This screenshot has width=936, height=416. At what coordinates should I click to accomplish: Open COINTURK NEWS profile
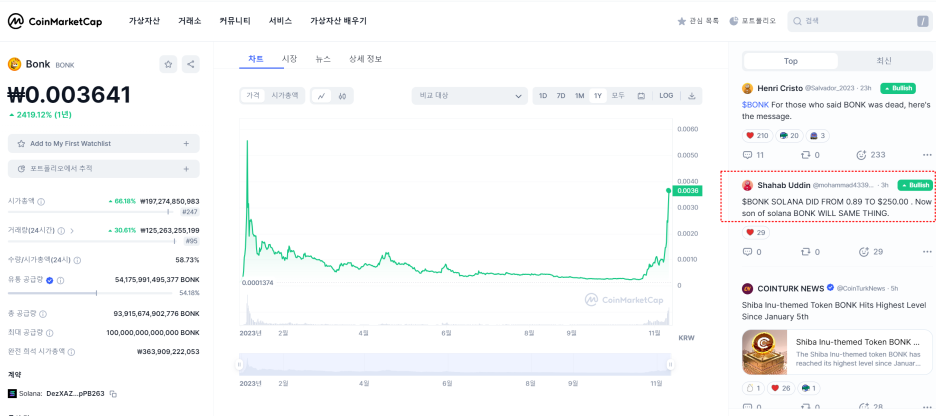(x=790, y=288)
